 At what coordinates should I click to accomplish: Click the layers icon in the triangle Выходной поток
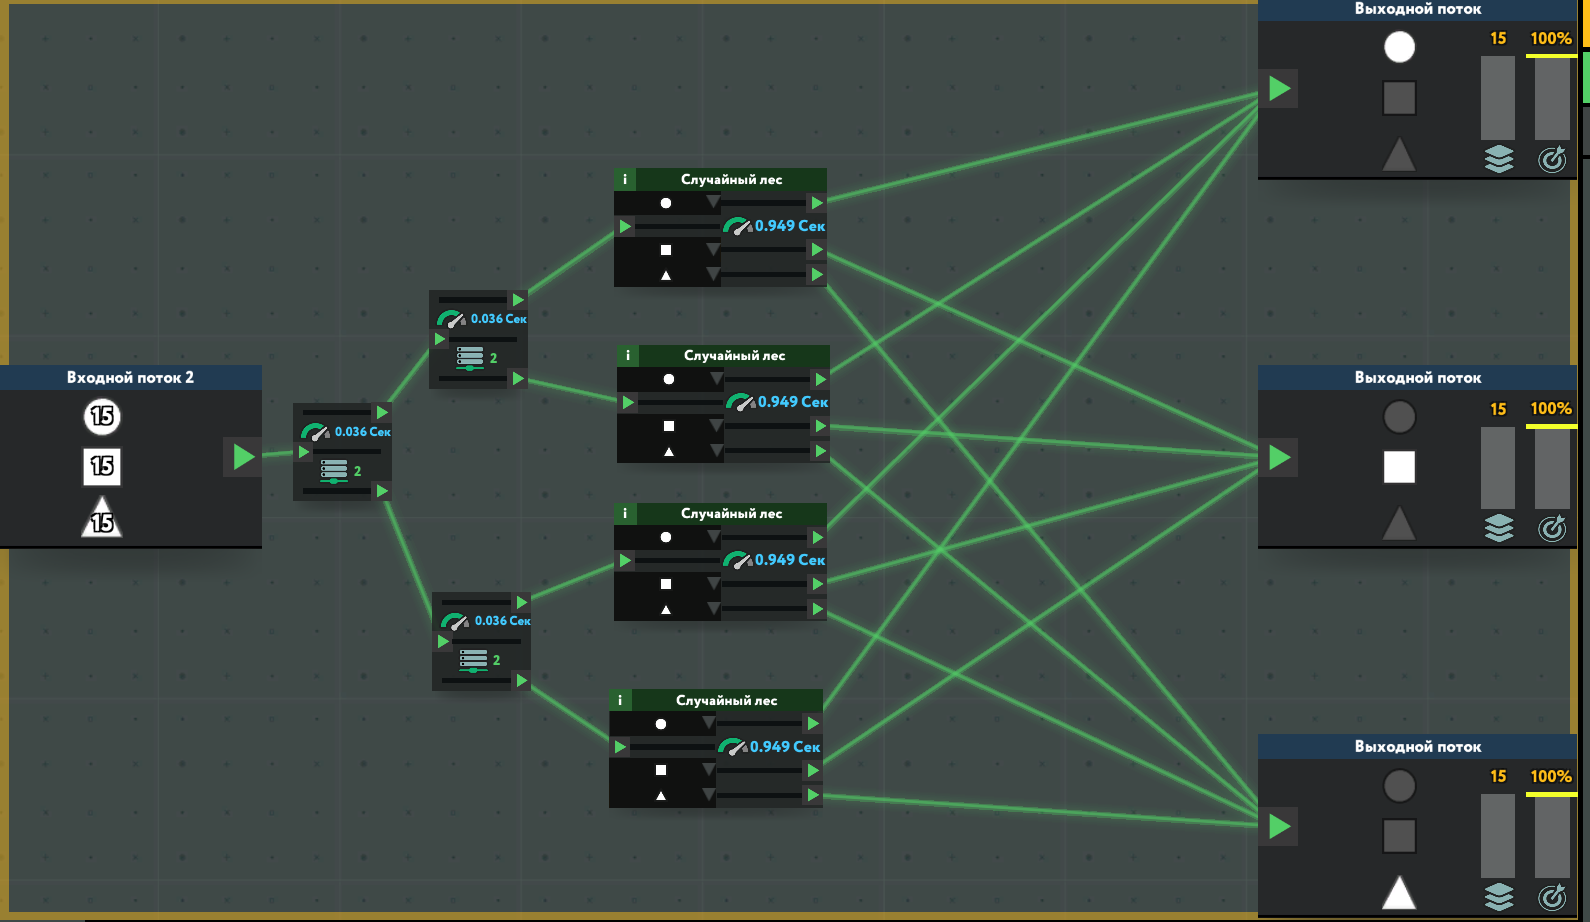[x=1499, y=897]
